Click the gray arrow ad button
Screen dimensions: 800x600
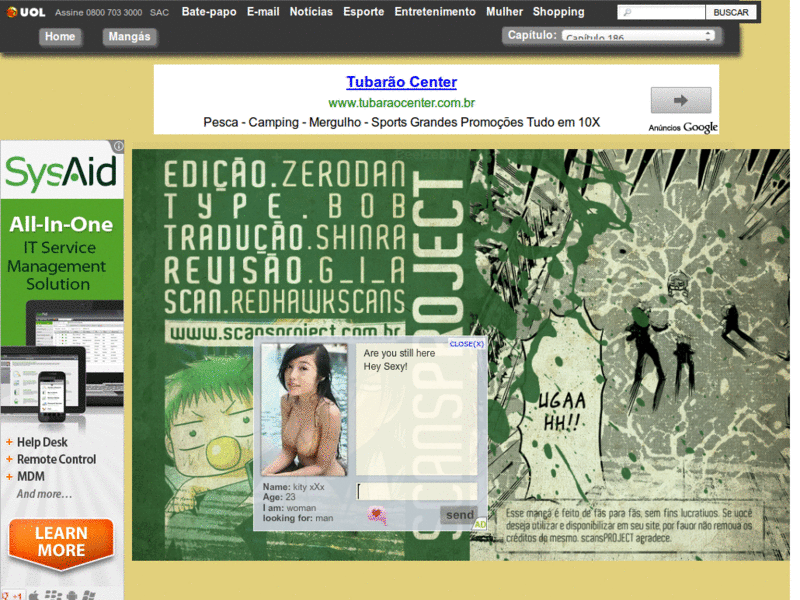[681, 100]
